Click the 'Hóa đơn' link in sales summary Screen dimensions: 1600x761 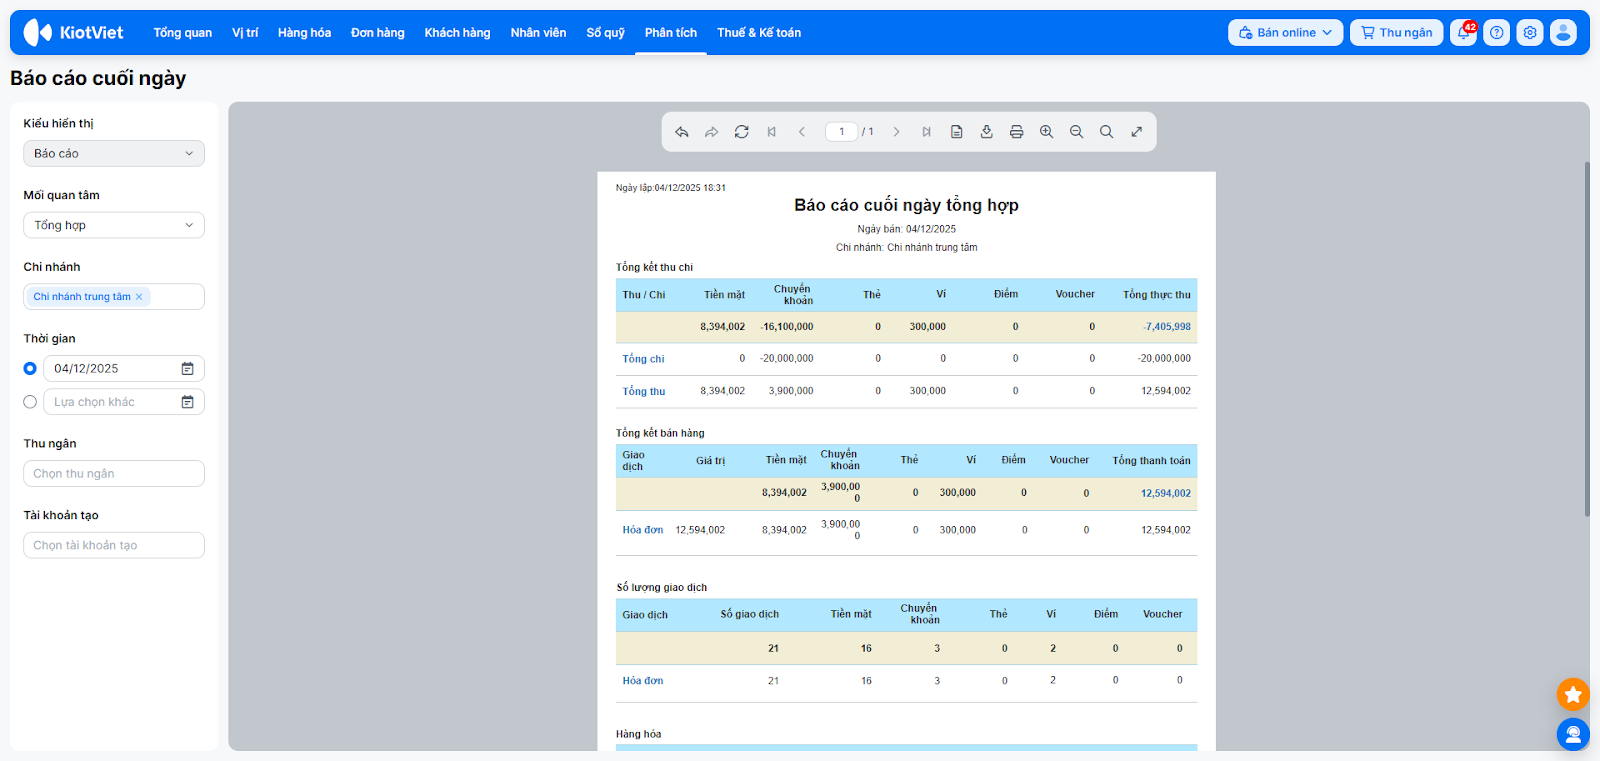[x=642, y=530]
